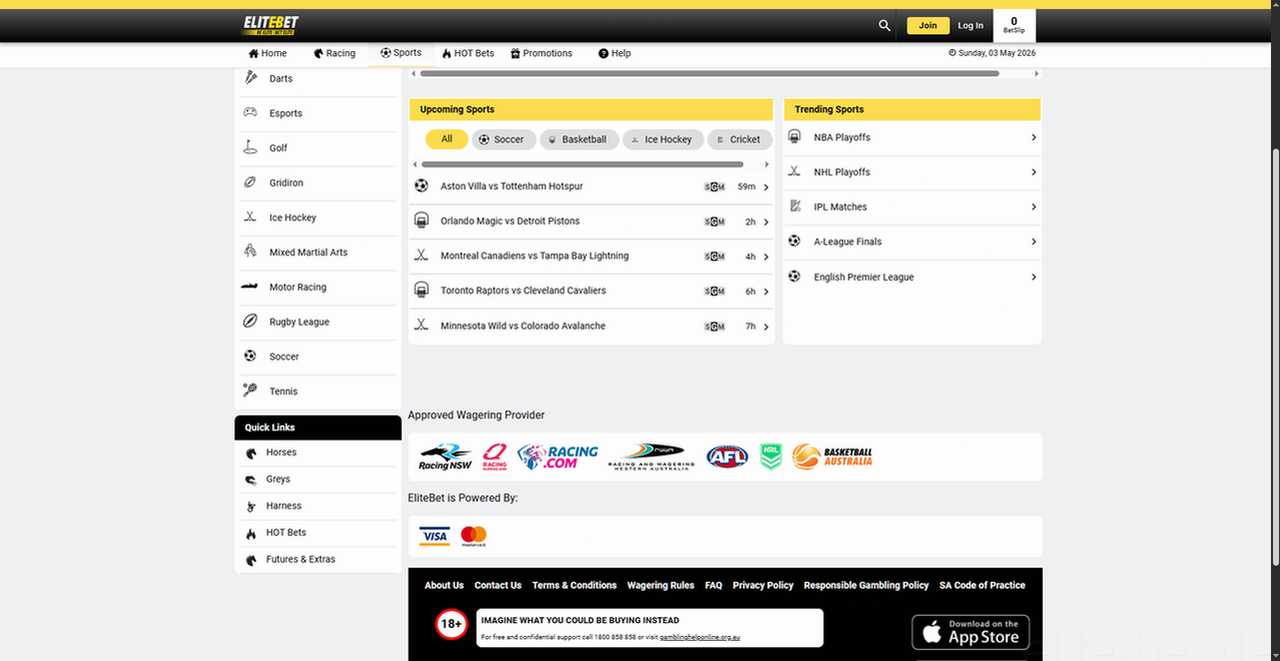Filter upcoming sports by Basketball

tap(579, 139)
